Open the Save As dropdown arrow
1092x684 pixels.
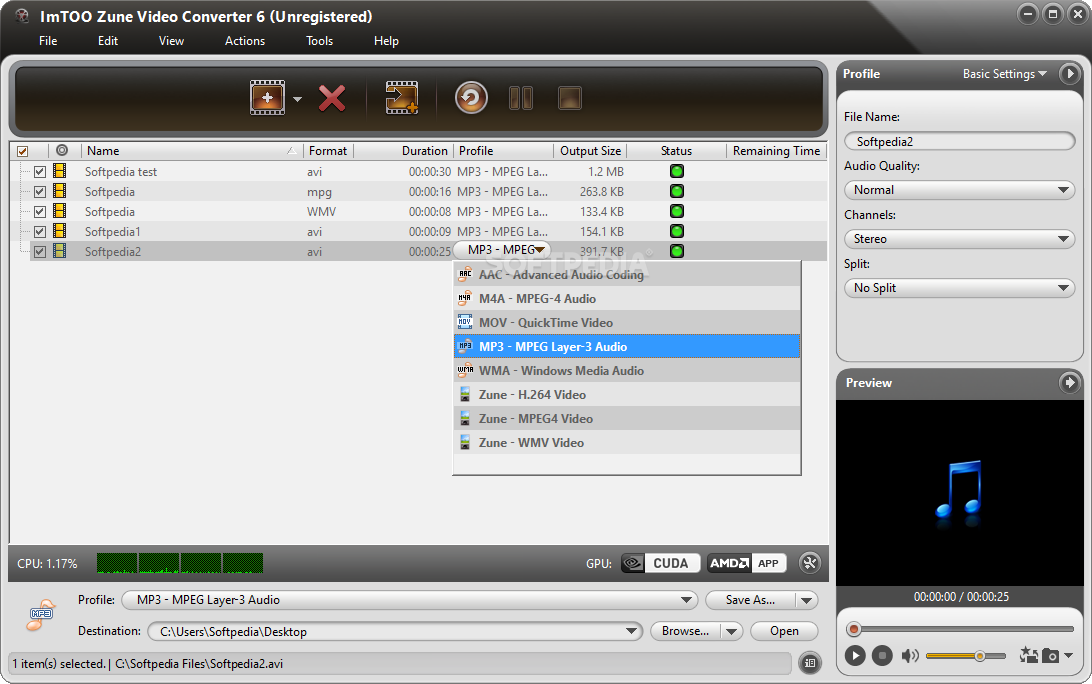pos(806,600)
